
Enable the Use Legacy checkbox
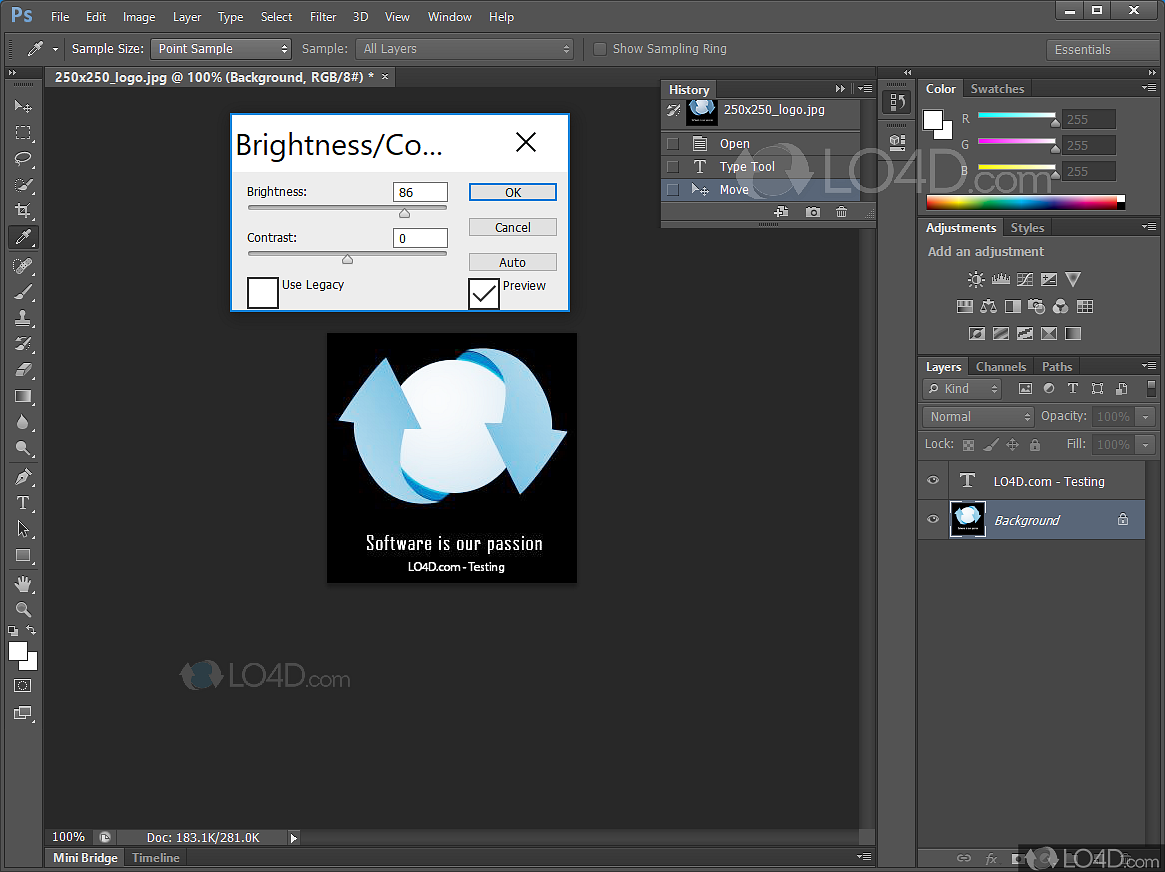point(263,293)
